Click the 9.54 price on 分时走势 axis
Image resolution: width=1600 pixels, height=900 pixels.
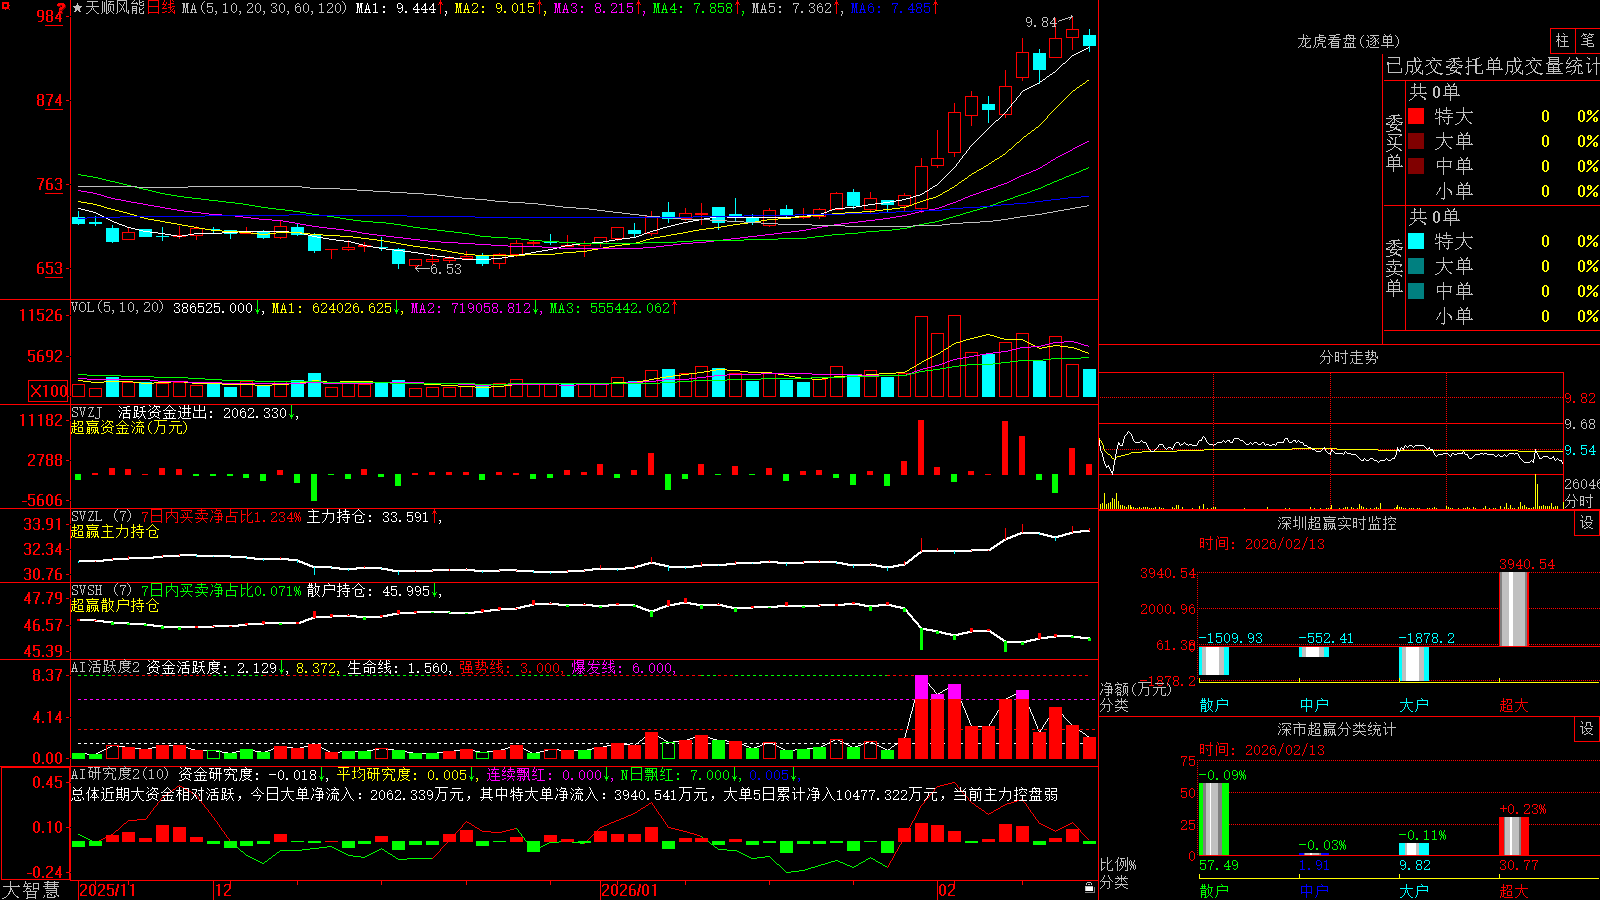[x=1581, y=450]
